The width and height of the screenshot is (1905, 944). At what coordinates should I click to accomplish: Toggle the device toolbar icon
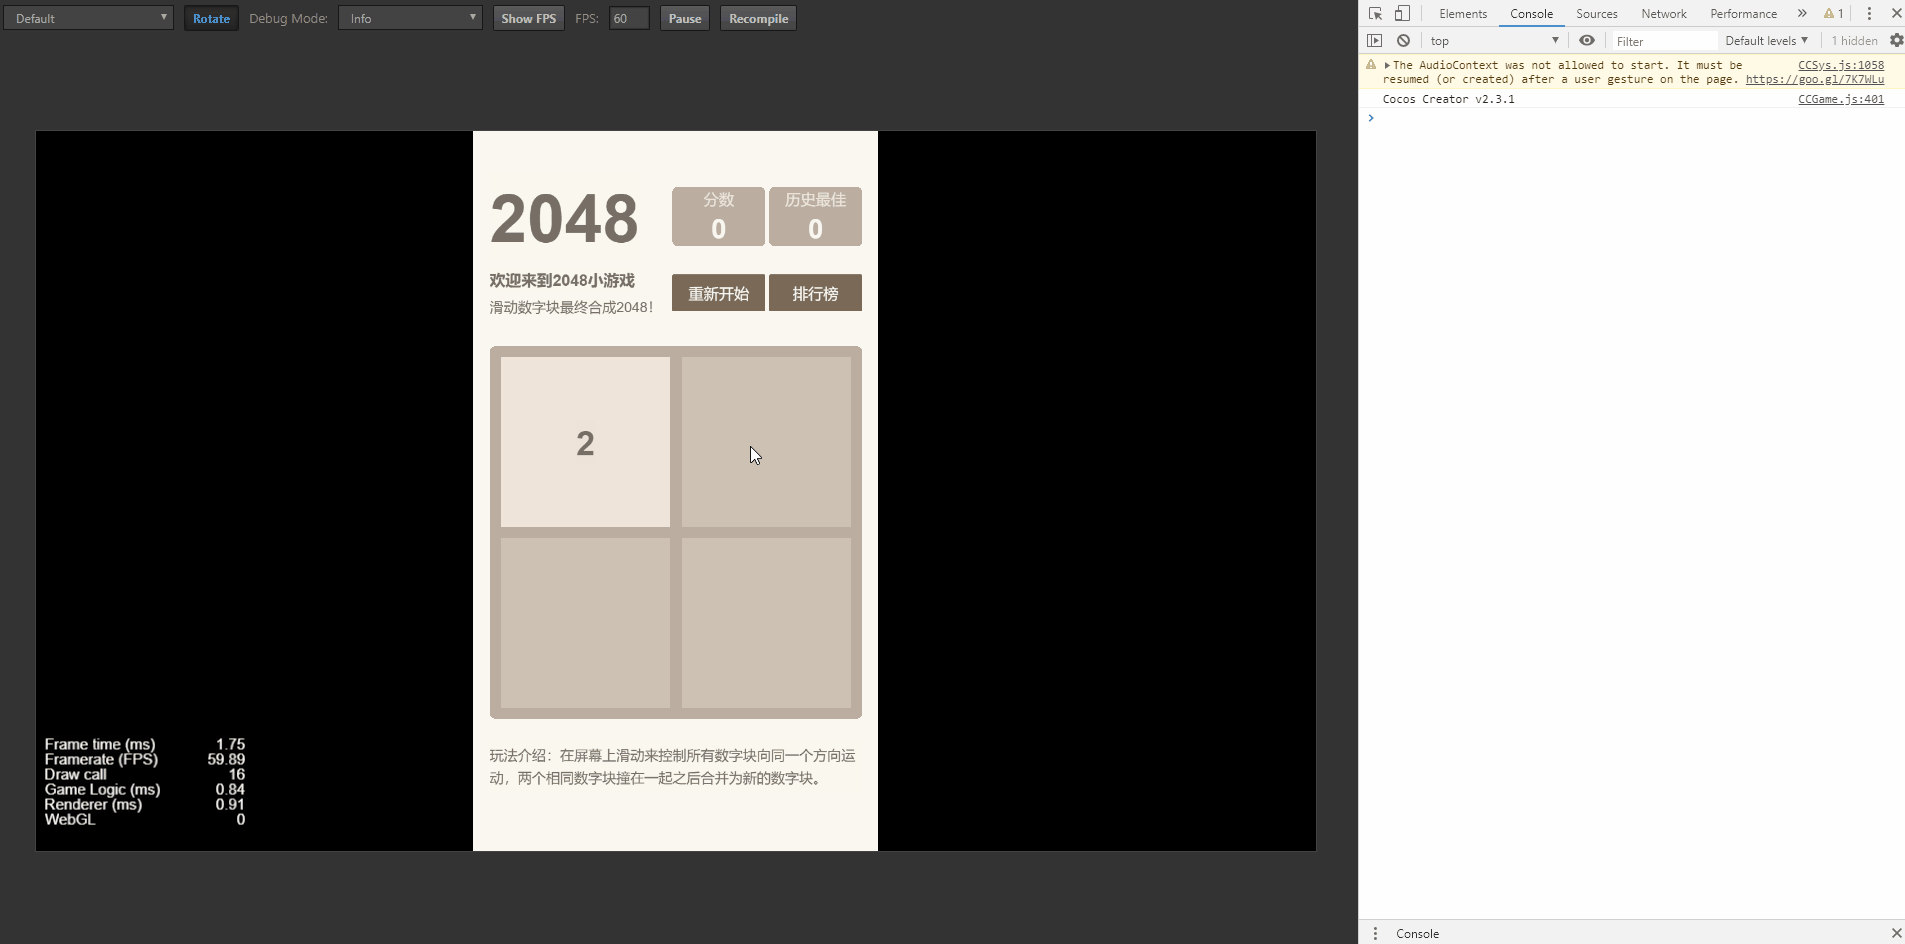pos(1402,14)
